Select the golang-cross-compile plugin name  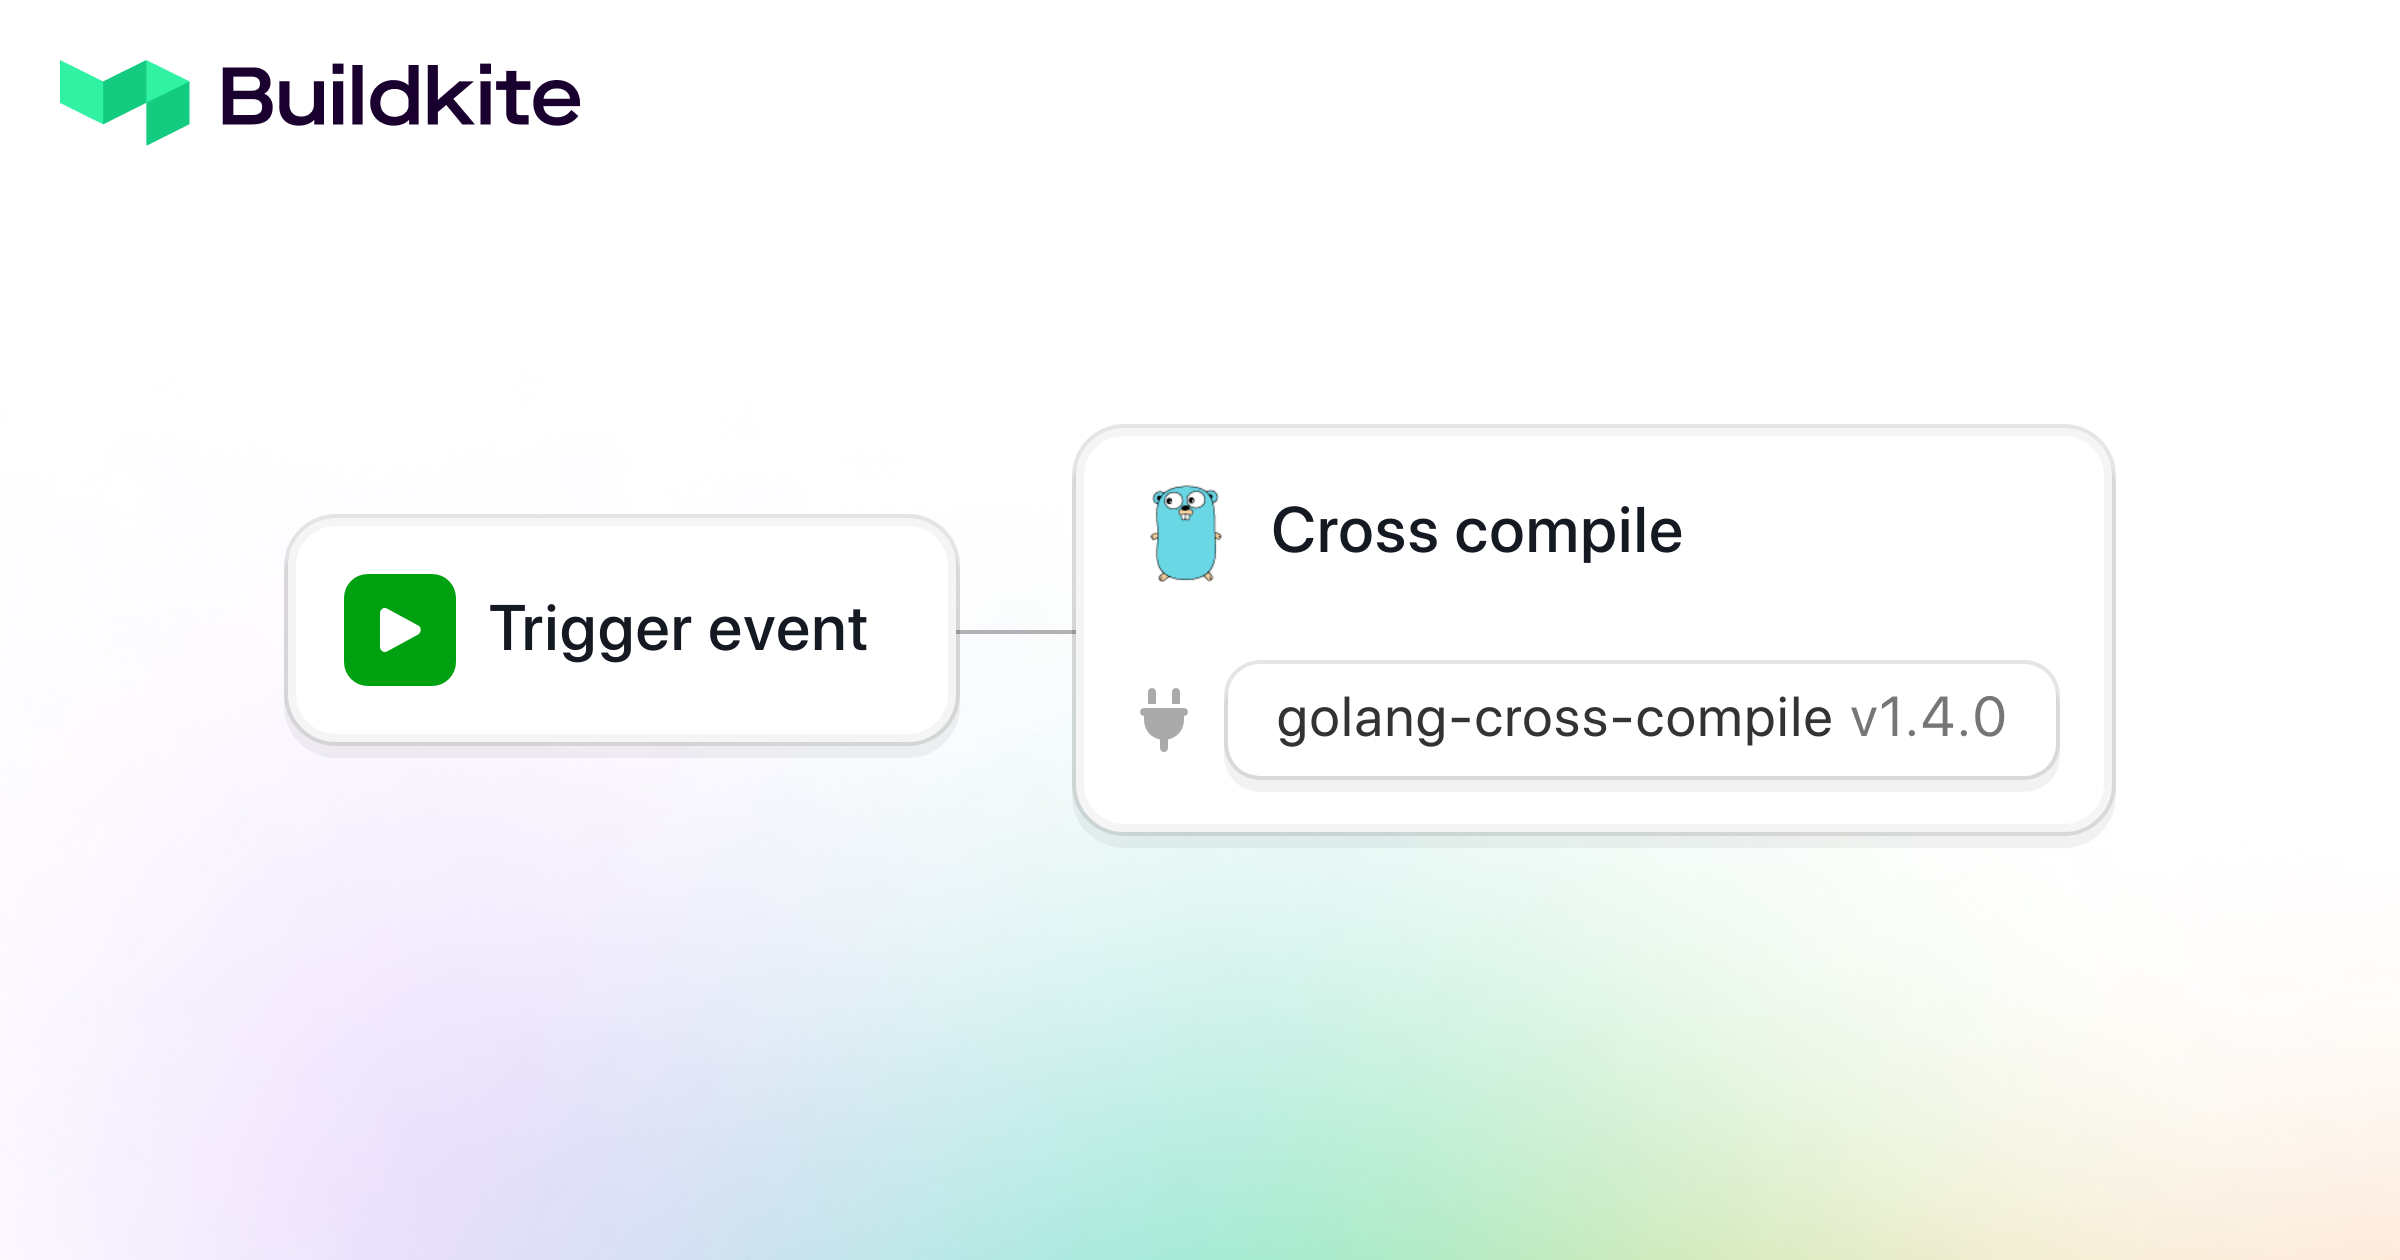pos(1554,719)
